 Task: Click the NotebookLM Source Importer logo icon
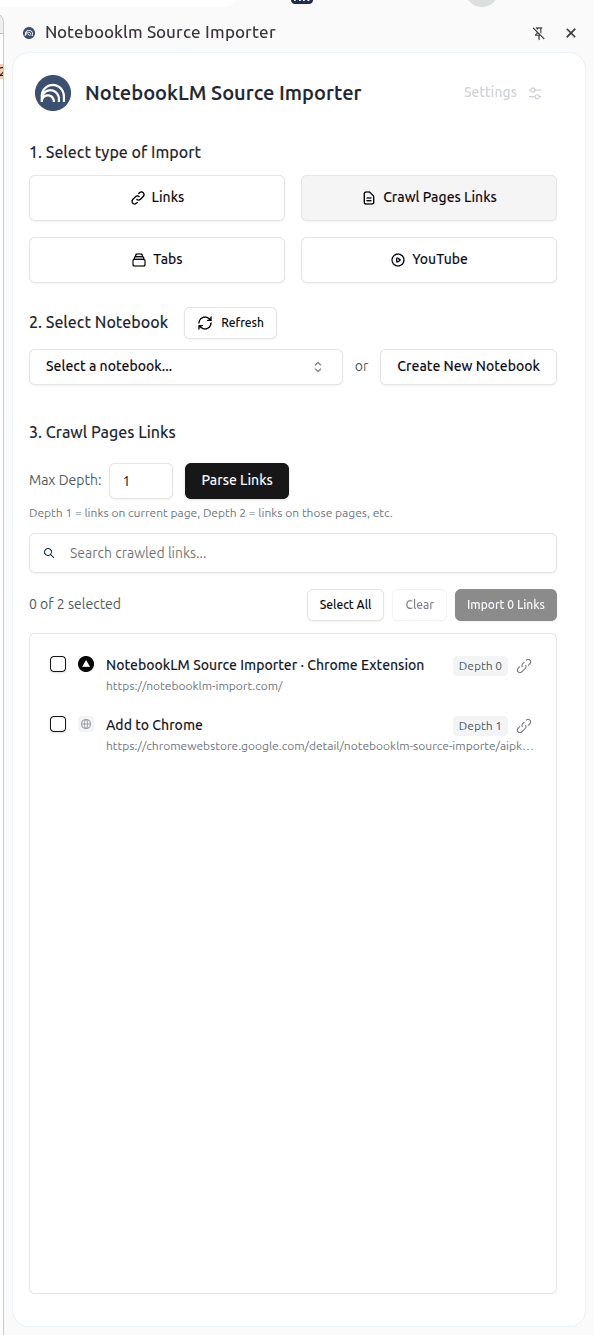52,93
